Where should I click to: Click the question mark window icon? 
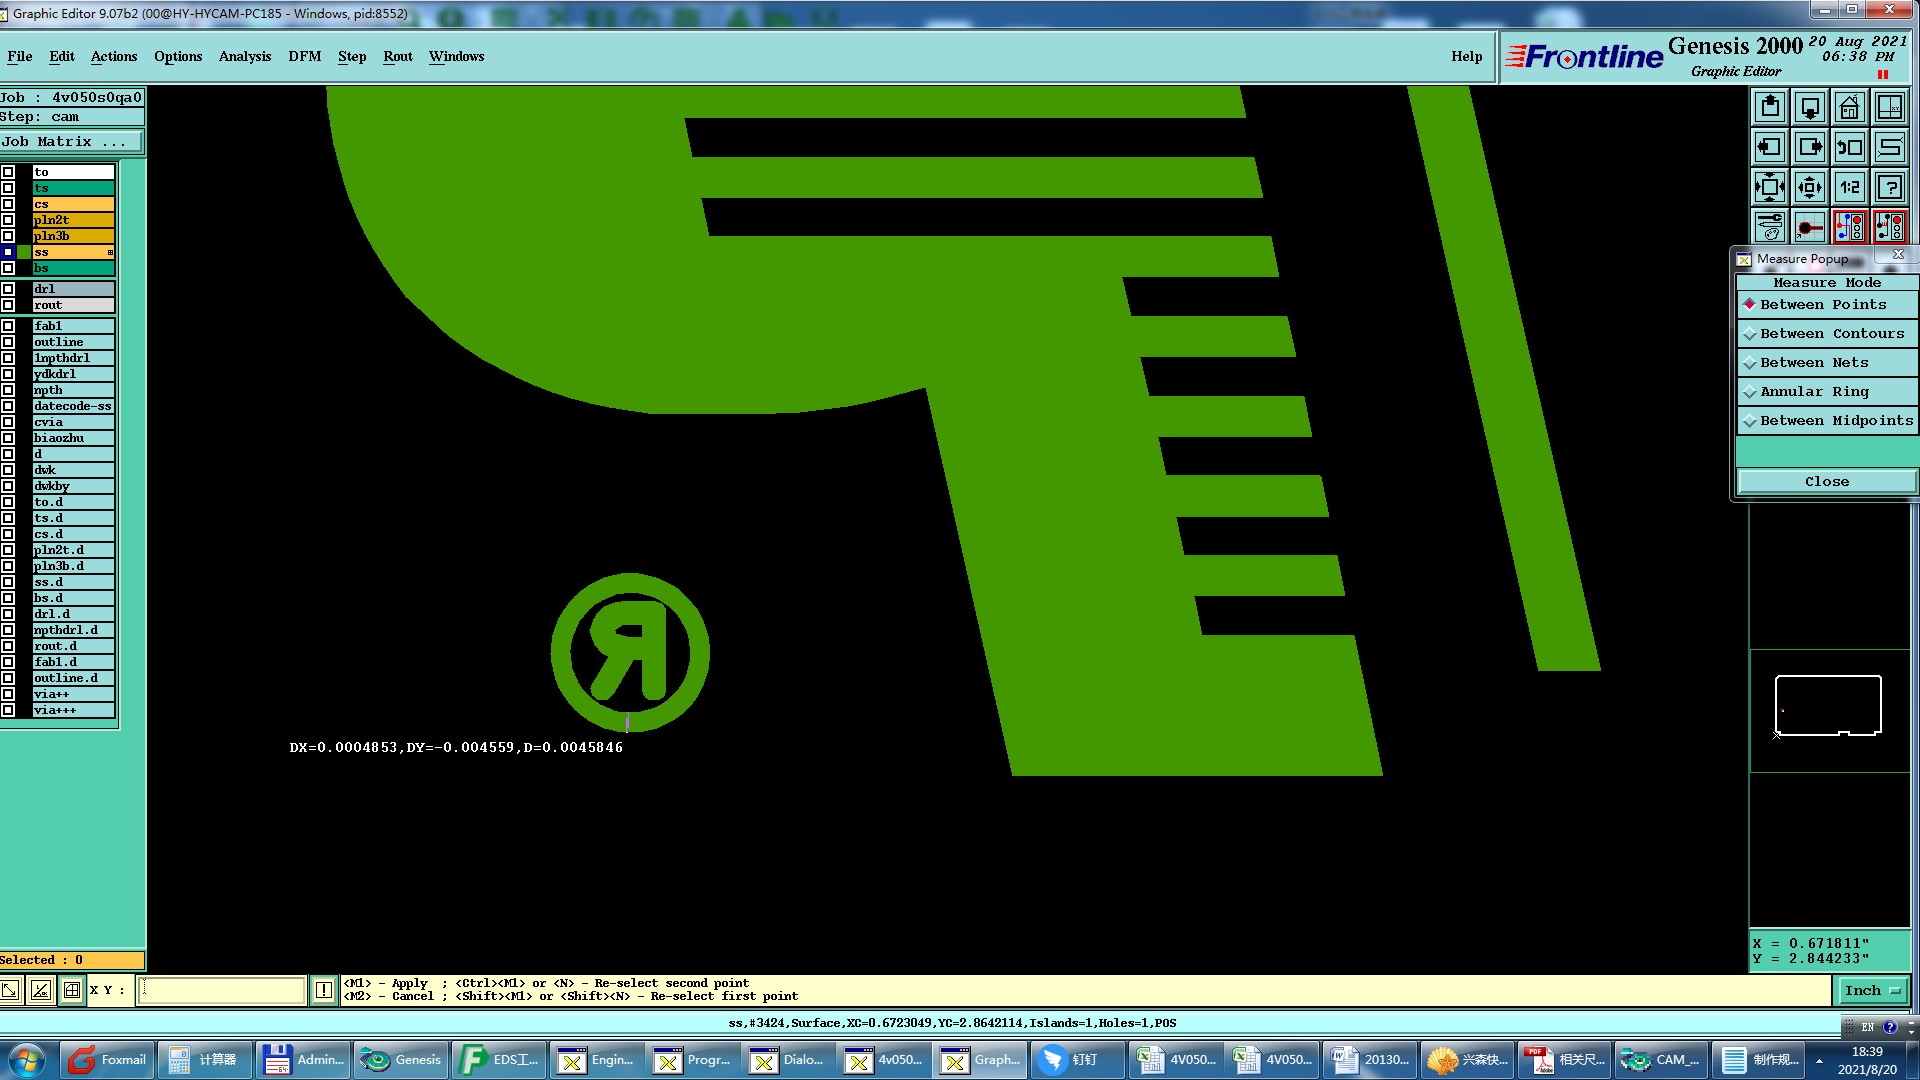tap(1889, 187)
